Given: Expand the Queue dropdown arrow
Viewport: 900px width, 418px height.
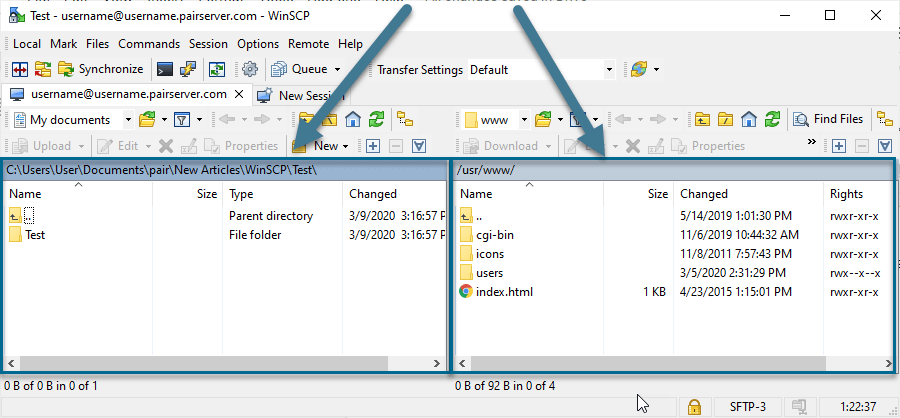Looking at the screenshot, I should coord(337,70).
